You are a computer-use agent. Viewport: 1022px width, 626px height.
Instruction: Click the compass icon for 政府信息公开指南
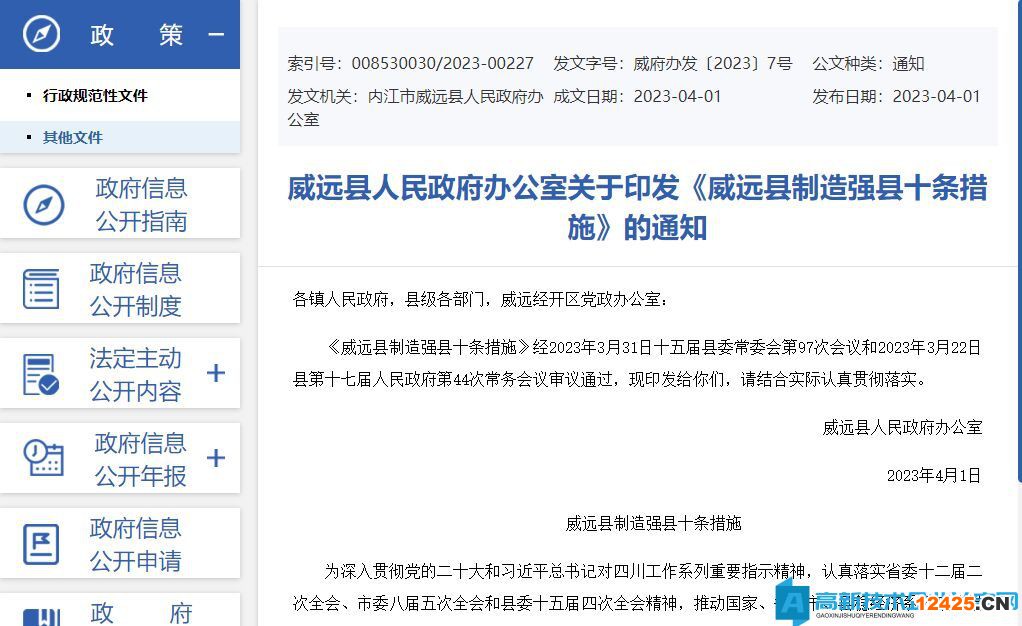pyautogui.click(x=44, y=205)
